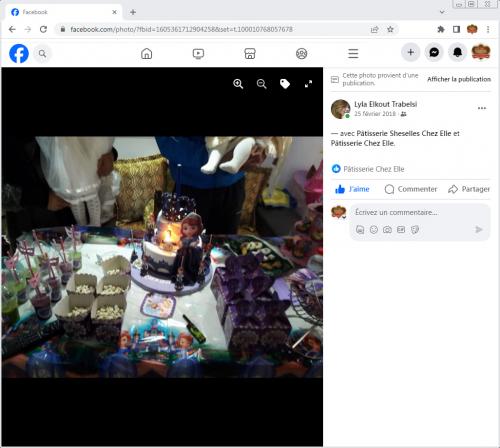
Task: Open the Groups icon
Action: (x=302, y=53)
